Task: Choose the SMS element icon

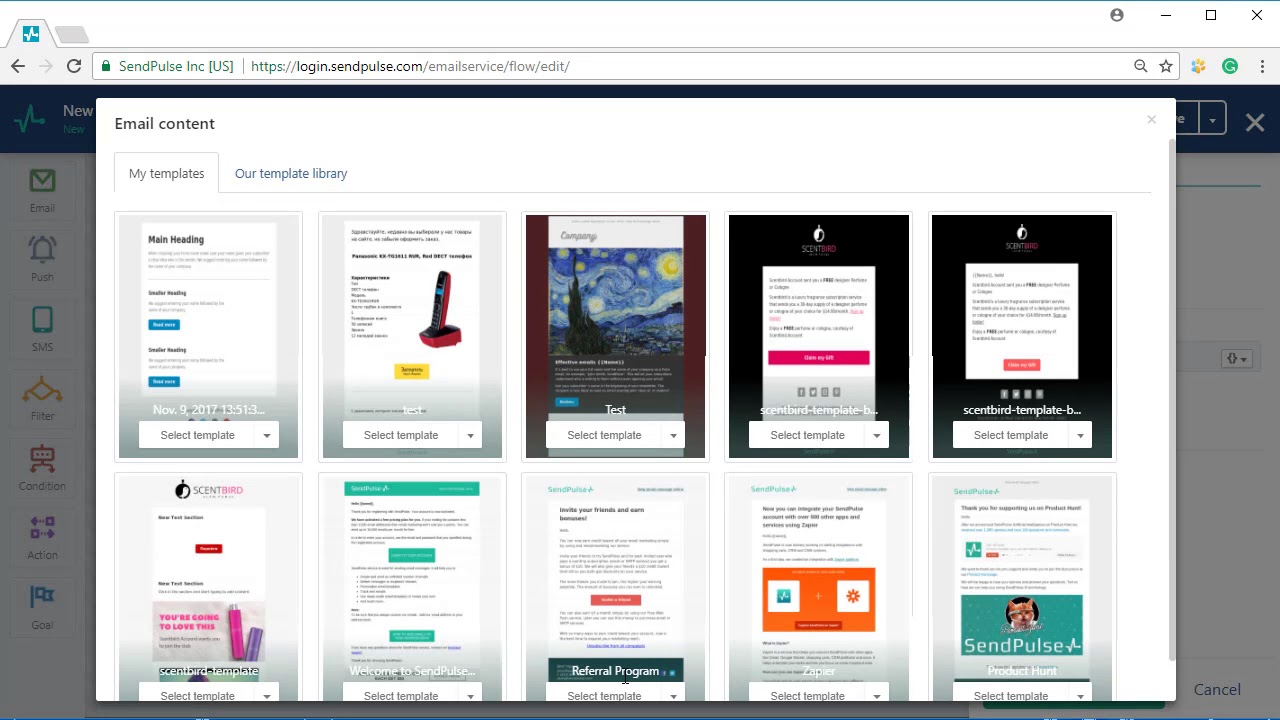Action: [42, 320]
